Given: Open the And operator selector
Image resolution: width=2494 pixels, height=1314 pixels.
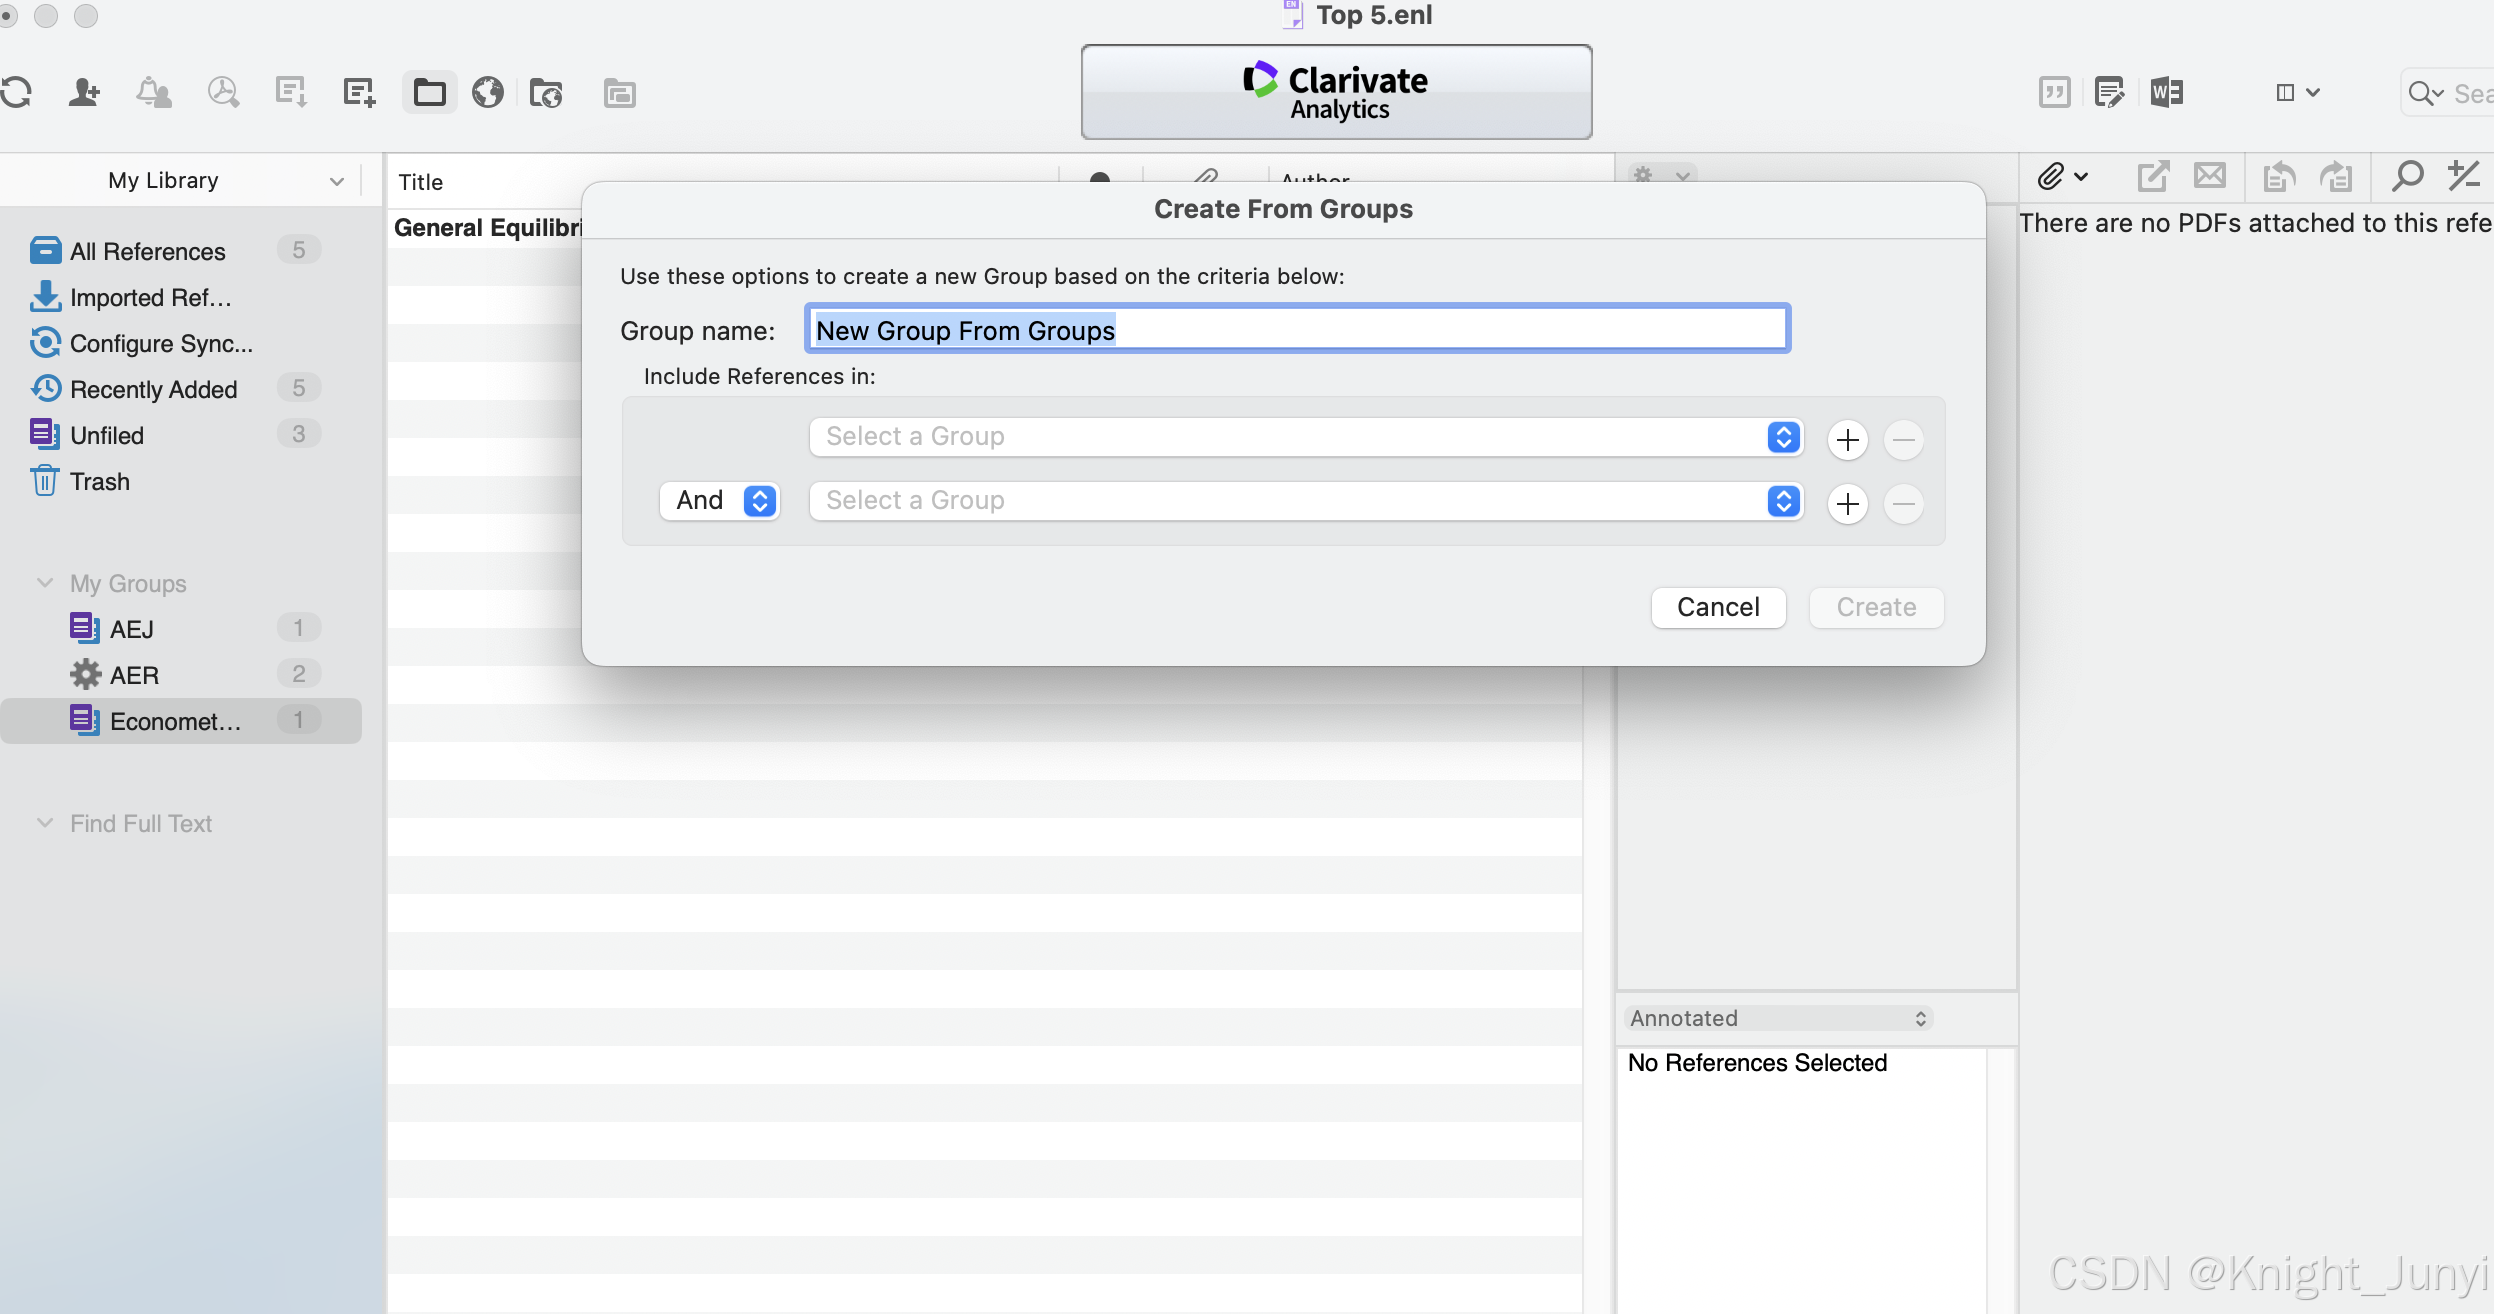Looking at the screenshot, I should pos(720,501).
